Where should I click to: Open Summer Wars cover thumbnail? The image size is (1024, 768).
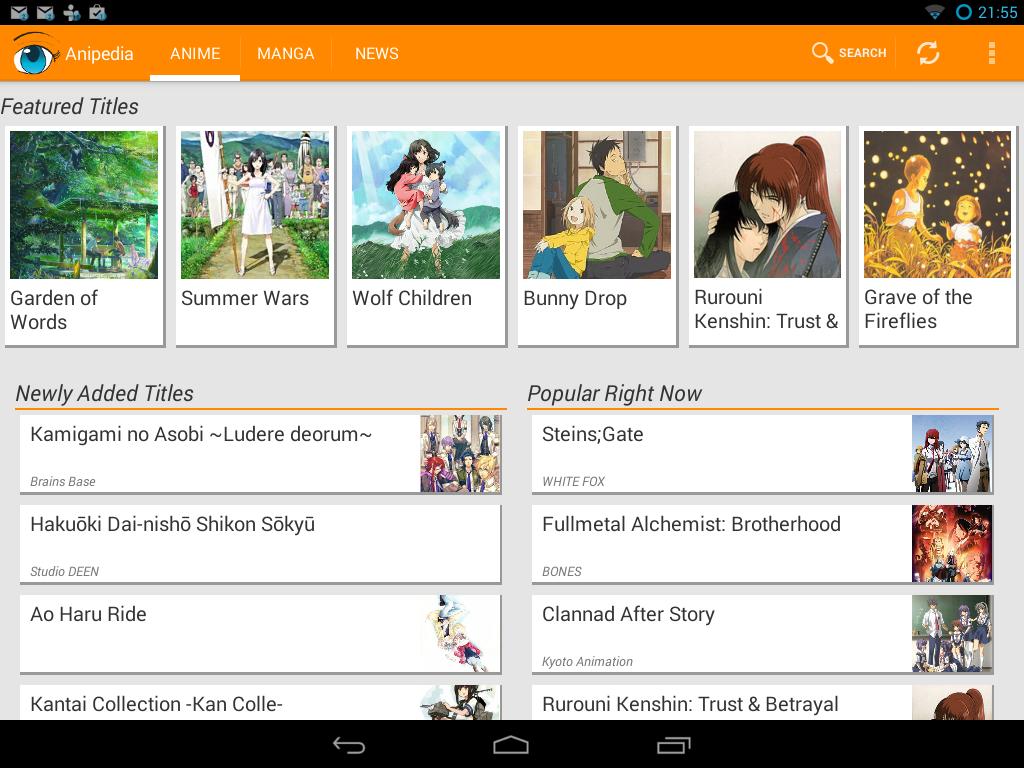click(255, 205)
